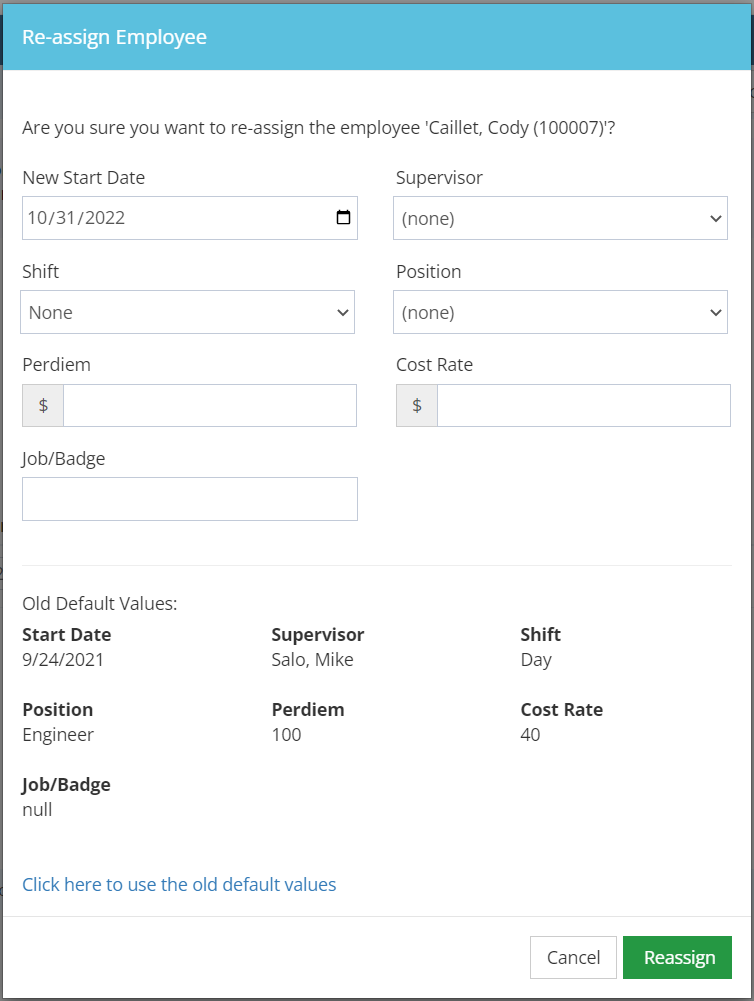Confirm with the green Reassign button

point(677,957)
